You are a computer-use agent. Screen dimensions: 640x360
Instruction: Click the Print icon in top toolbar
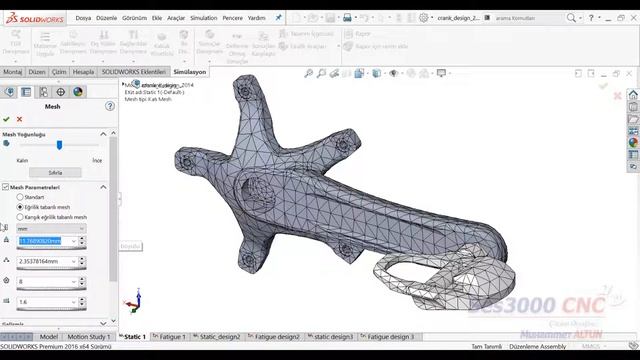pos(347,18)
